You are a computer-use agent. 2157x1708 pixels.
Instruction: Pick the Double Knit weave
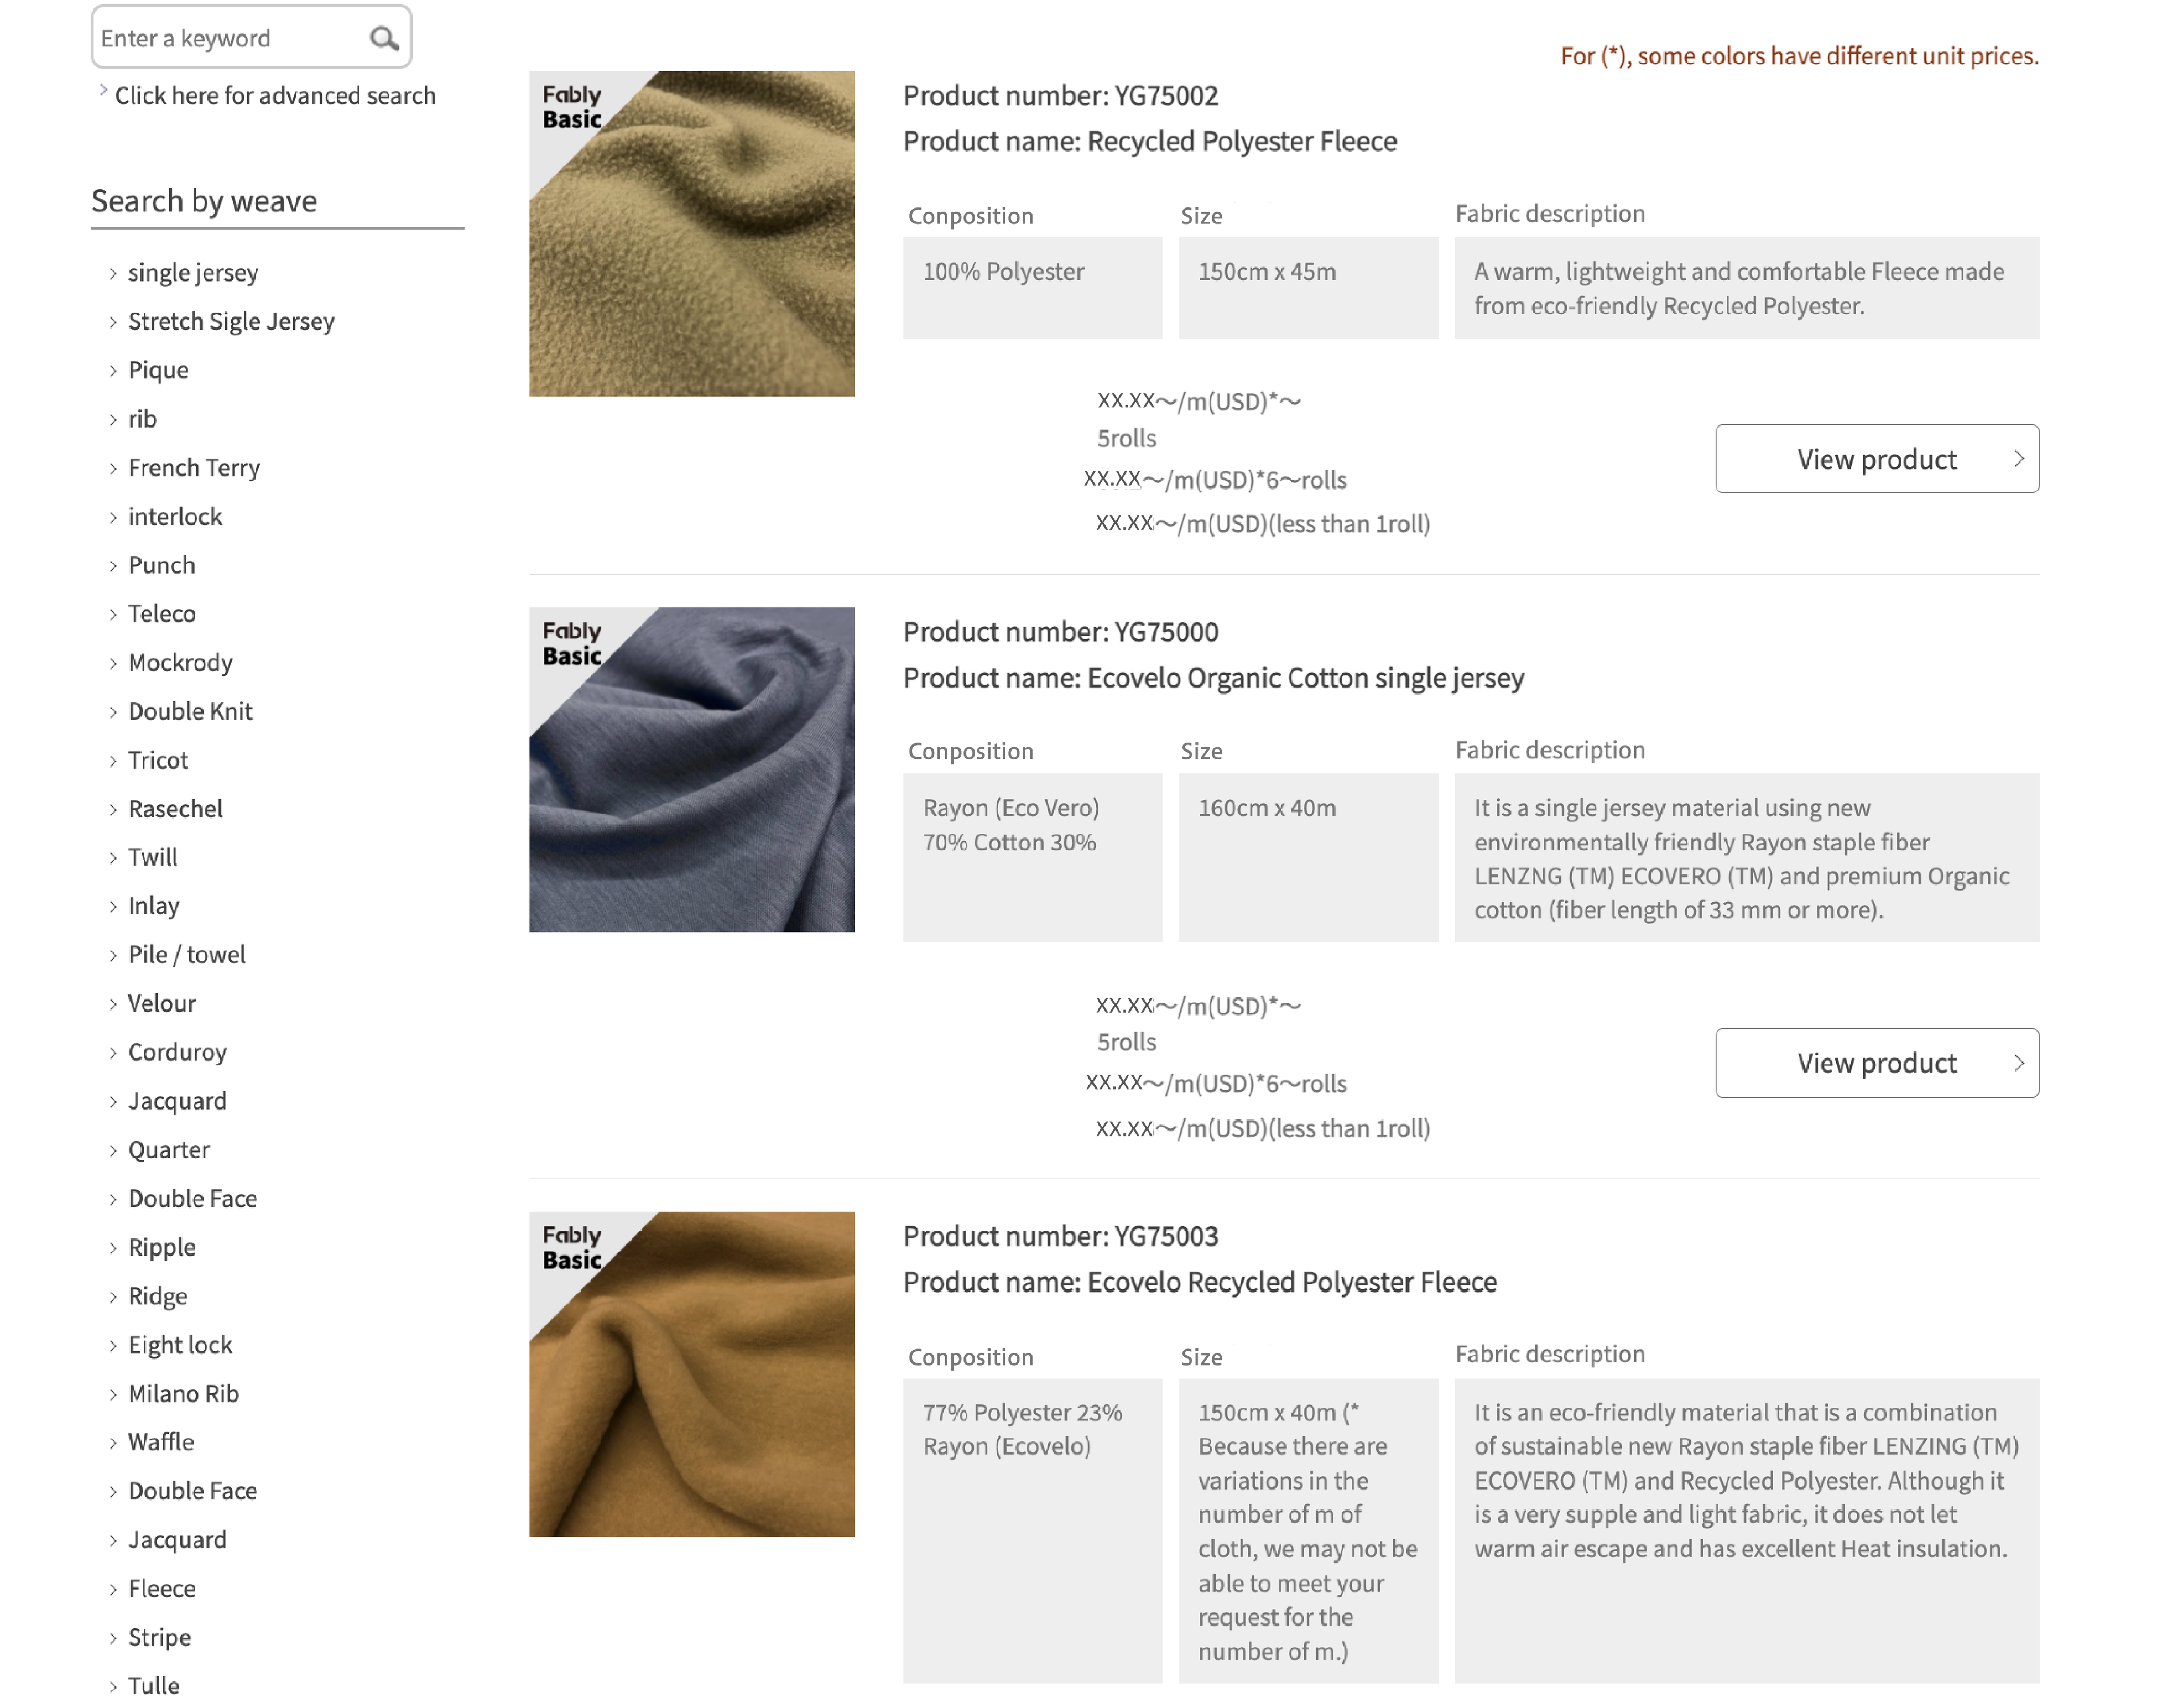[x=190, y=712]
